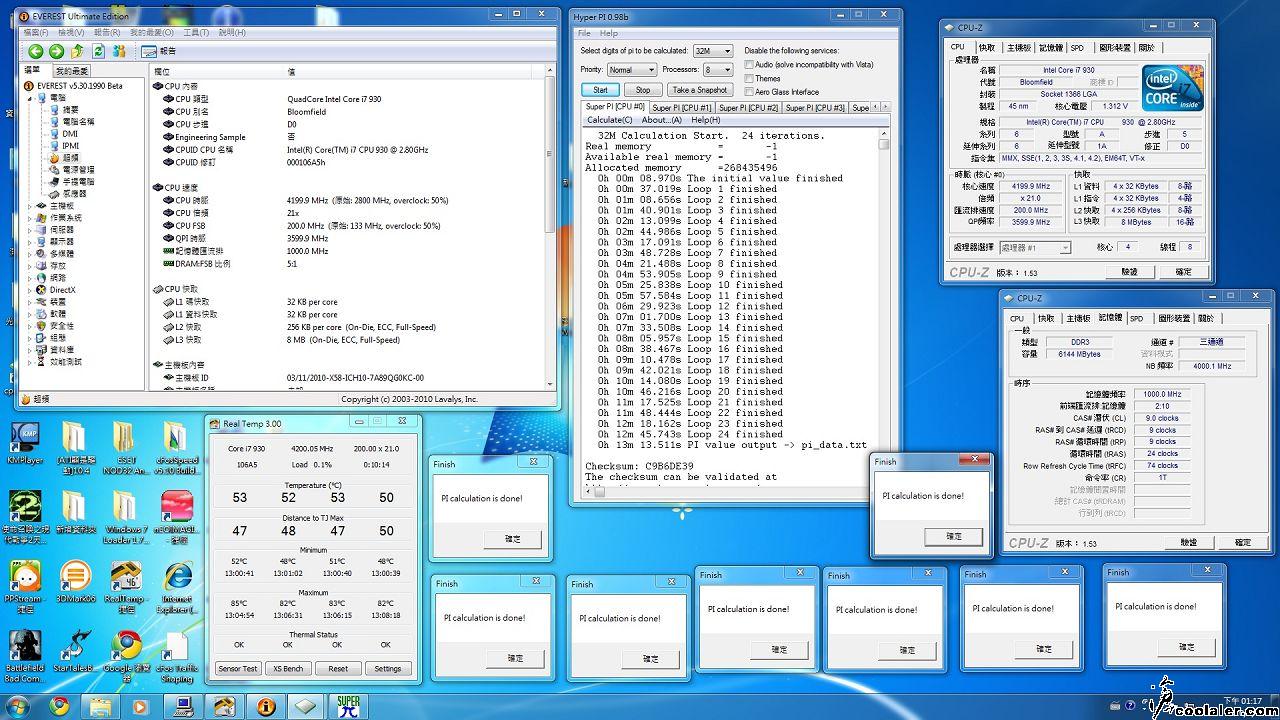Launch Internet Explorer desktop shortcut
Viewport: 1280px width, 720px height.
coord(178,585)
